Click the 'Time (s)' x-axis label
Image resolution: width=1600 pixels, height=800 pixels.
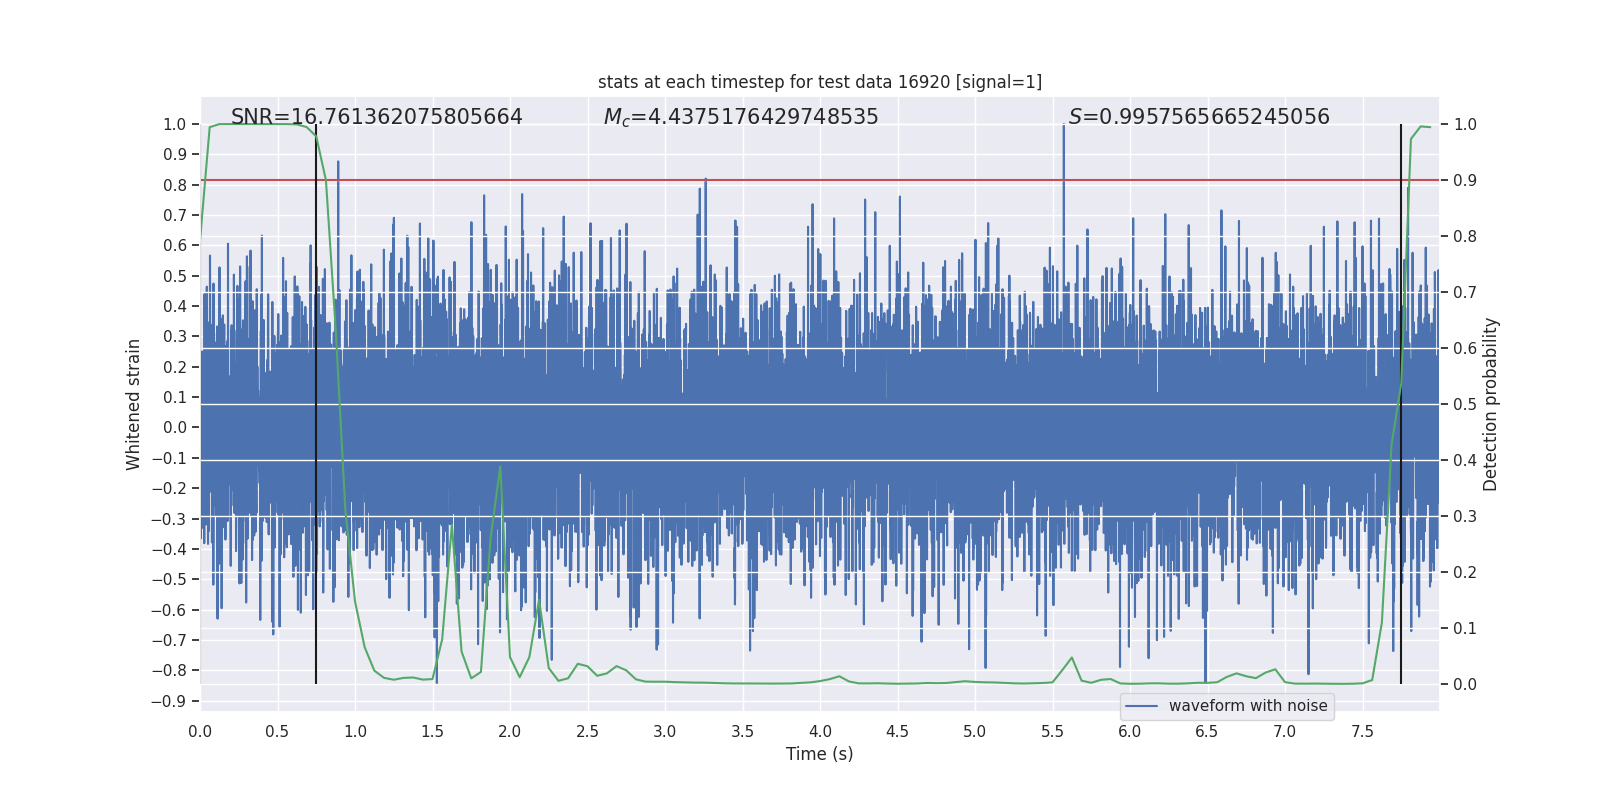(820, 754)
